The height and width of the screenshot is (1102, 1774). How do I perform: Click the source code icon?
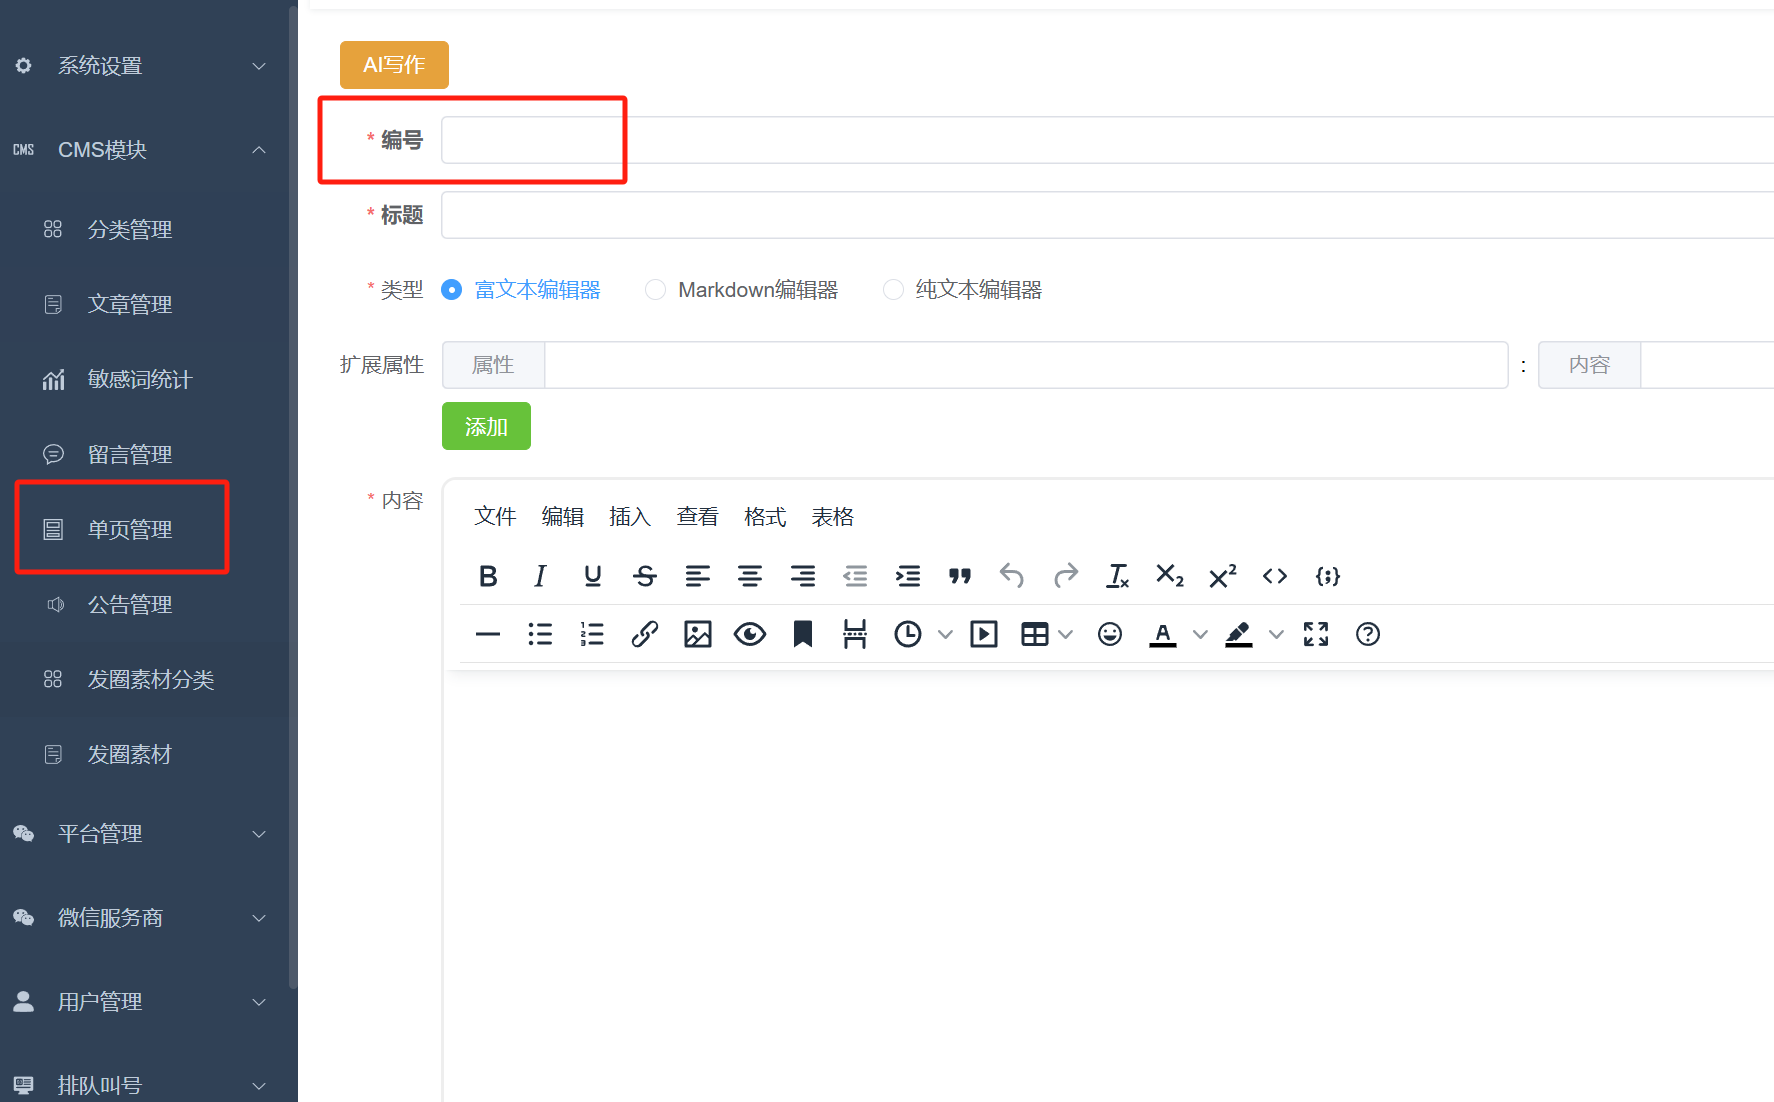coord(1274,576)
